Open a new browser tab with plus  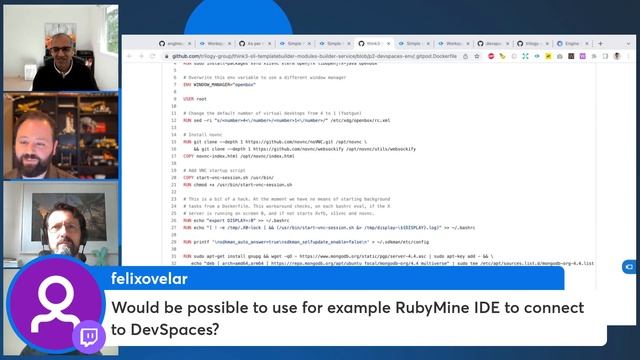(600, 43)
